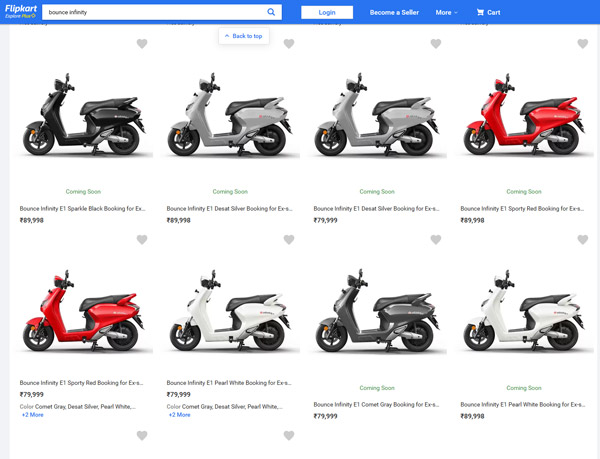This screenshot has height=459, width=600.
Task: Focus the search box containing bounce infinity
Action: (150, 12)
